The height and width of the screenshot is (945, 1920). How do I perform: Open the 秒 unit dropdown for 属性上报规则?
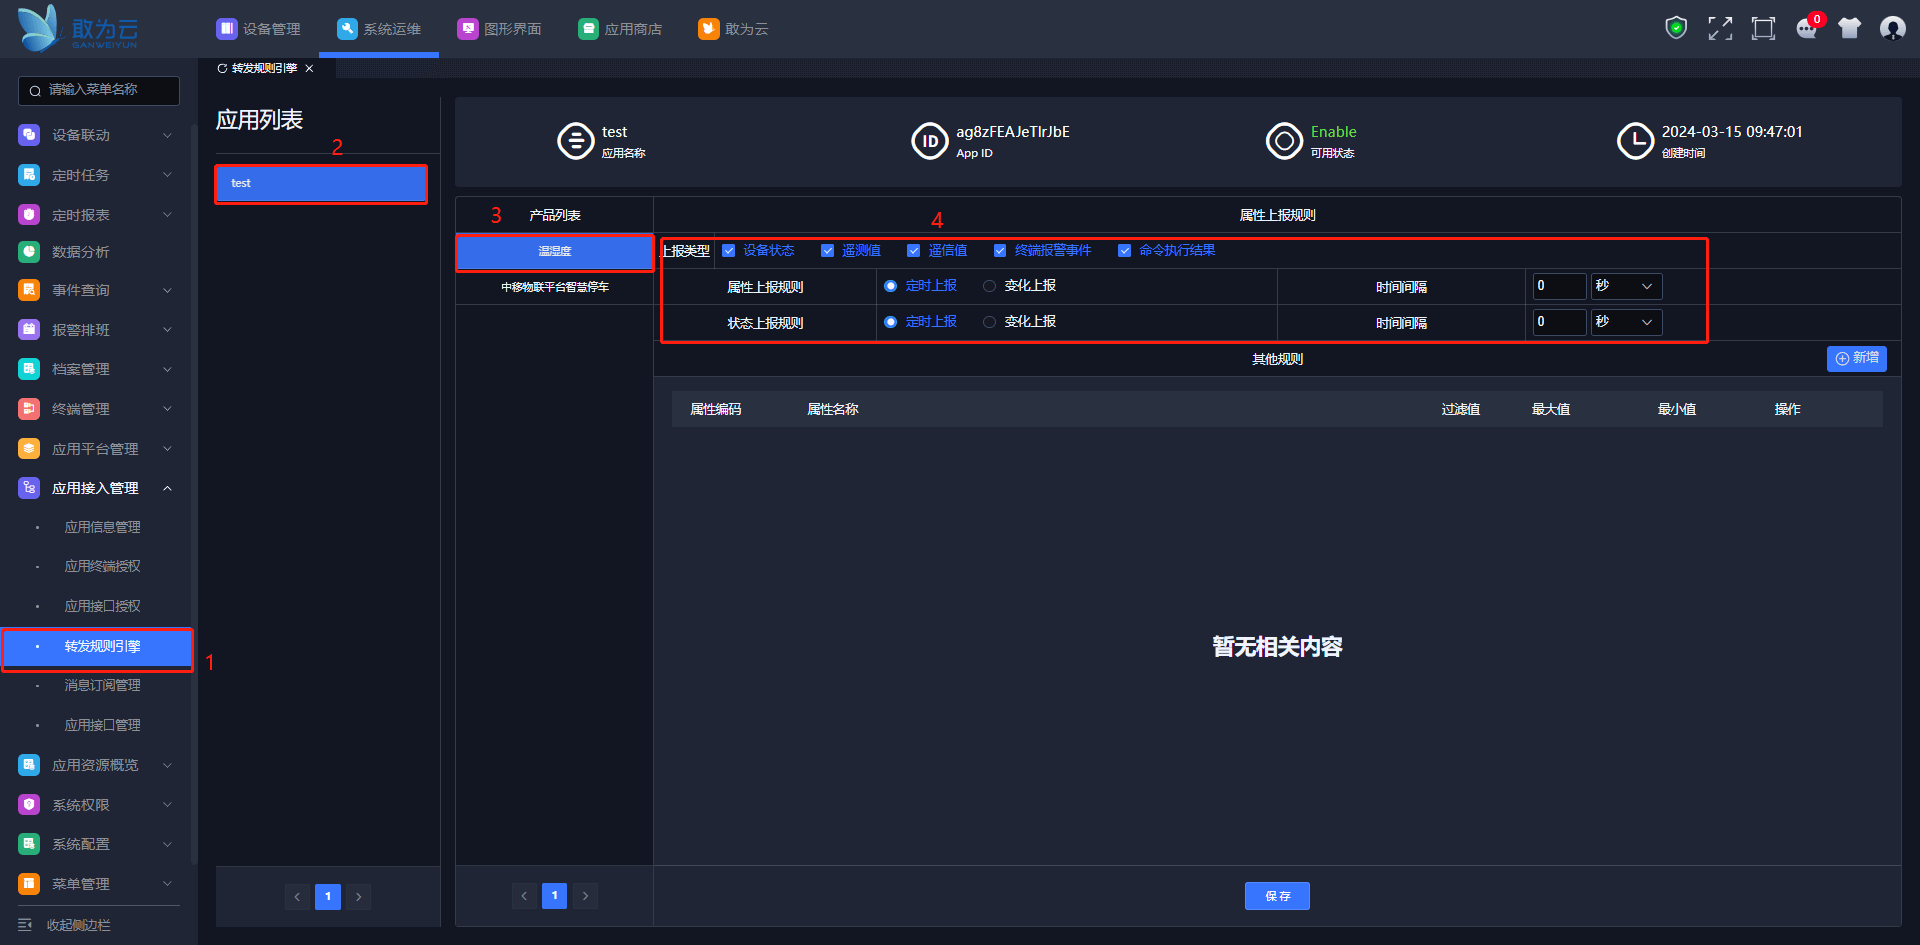(1627, 286)
